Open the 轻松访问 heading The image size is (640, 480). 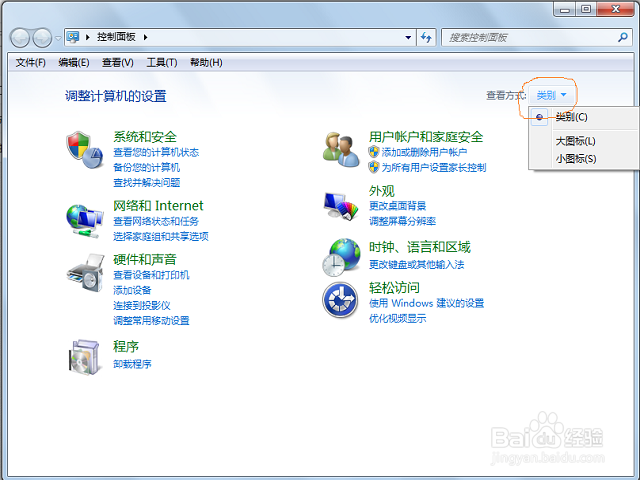click(394, 288)
